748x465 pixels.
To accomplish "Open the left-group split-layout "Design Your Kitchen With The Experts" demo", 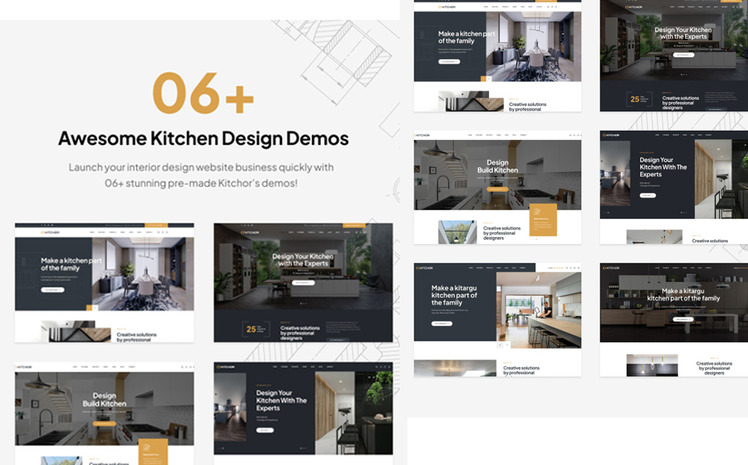I will pos(303,413).
